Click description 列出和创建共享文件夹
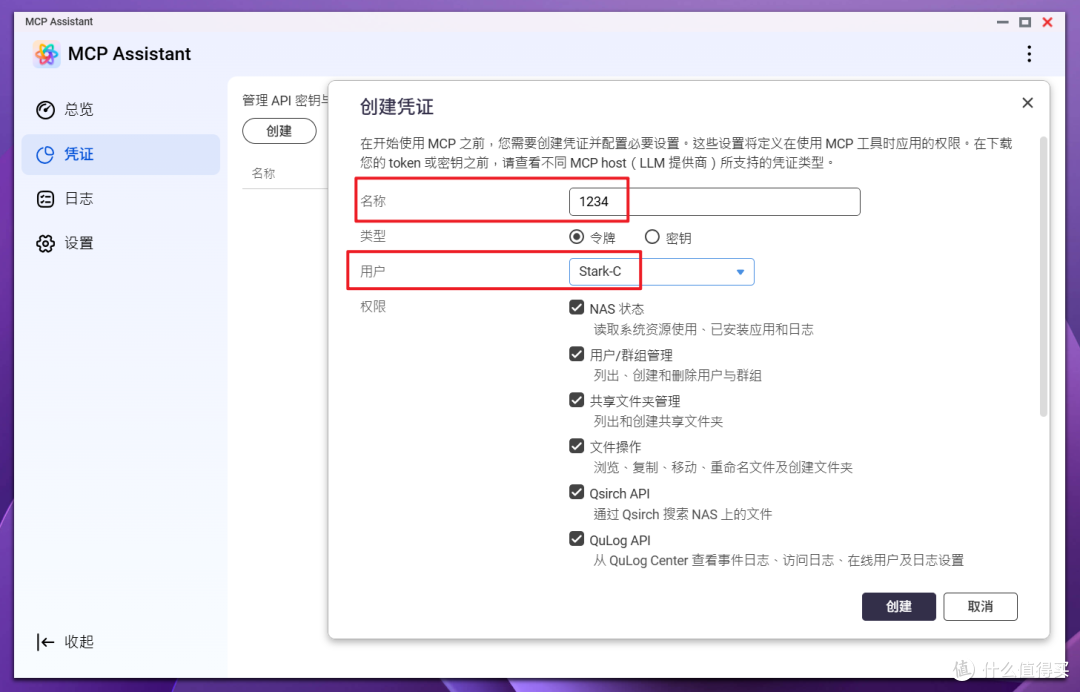1080x692 pixels. (658, 422)
